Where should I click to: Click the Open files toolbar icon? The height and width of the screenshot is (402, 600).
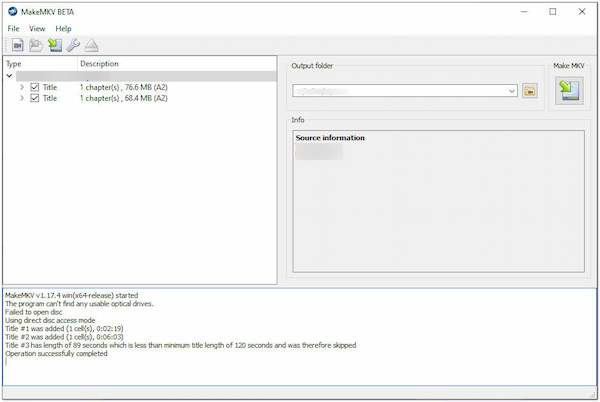coord(18,45)
